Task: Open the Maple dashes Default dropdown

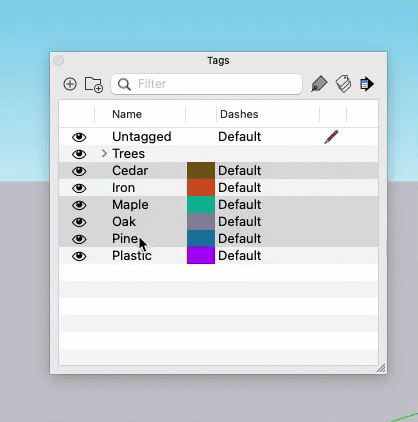Action: coord(239,205)
